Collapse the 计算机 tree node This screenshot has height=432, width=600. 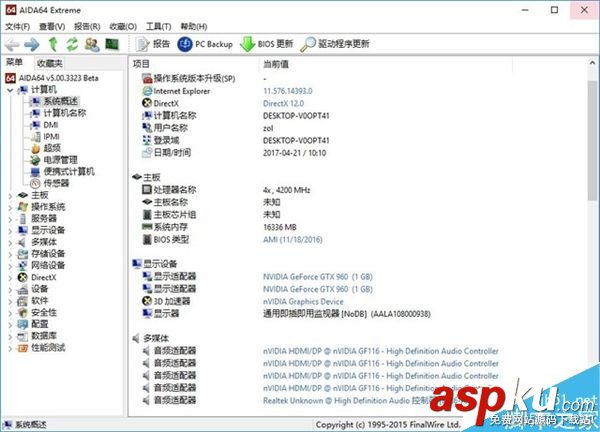[10, 90]
